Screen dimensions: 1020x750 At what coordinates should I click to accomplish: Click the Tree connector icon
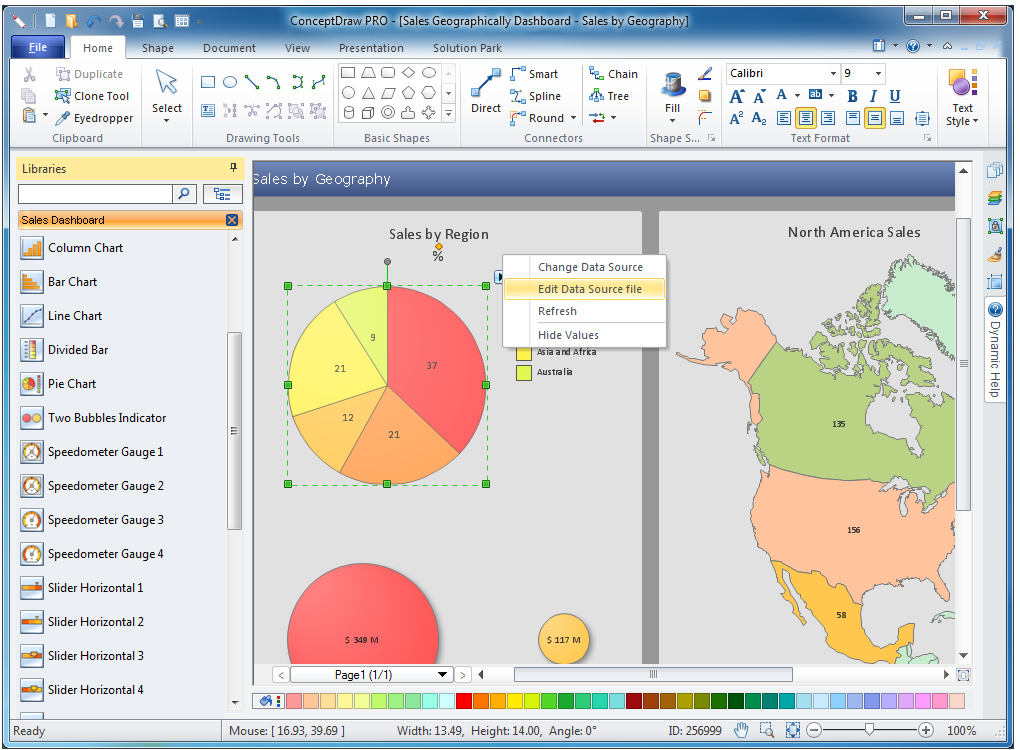click(608, 96)
